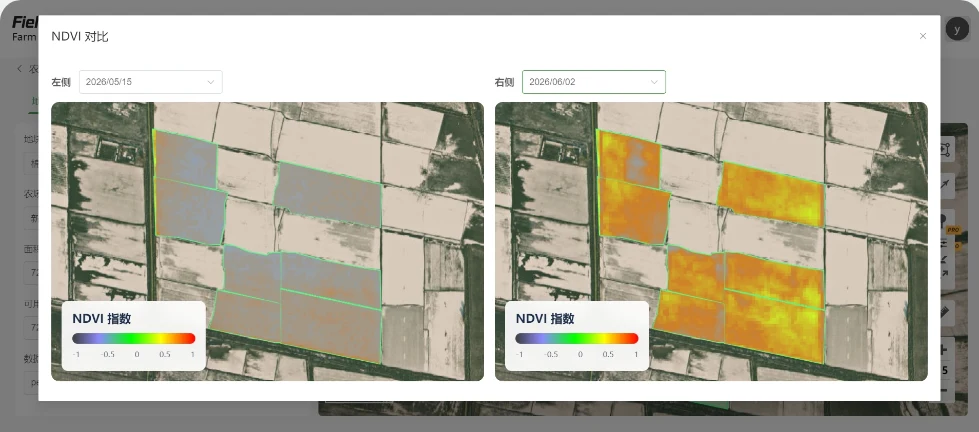The image size is (979, 432).
Task: Click the PRO badge in background map toolbar
Action: 953,230
